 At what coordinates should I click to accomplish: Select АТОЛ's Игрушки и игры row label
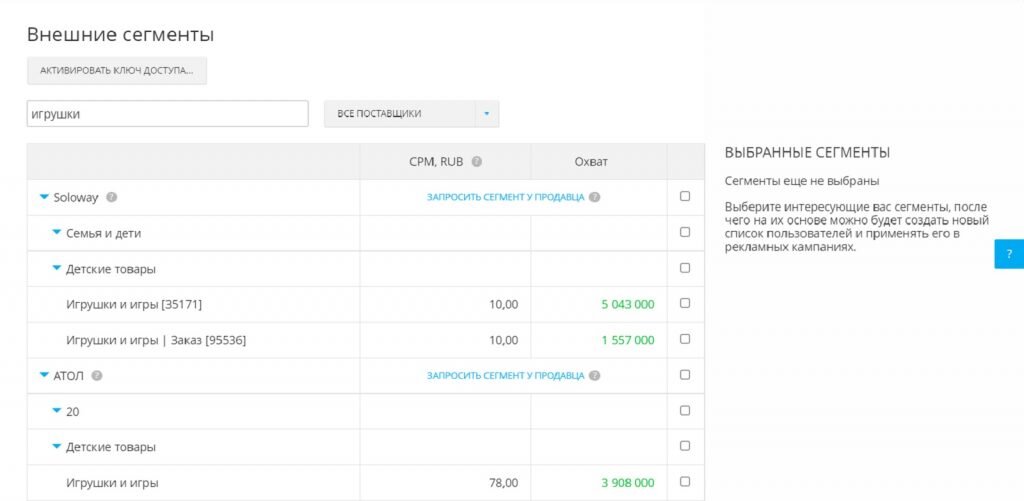click(112, 483)
